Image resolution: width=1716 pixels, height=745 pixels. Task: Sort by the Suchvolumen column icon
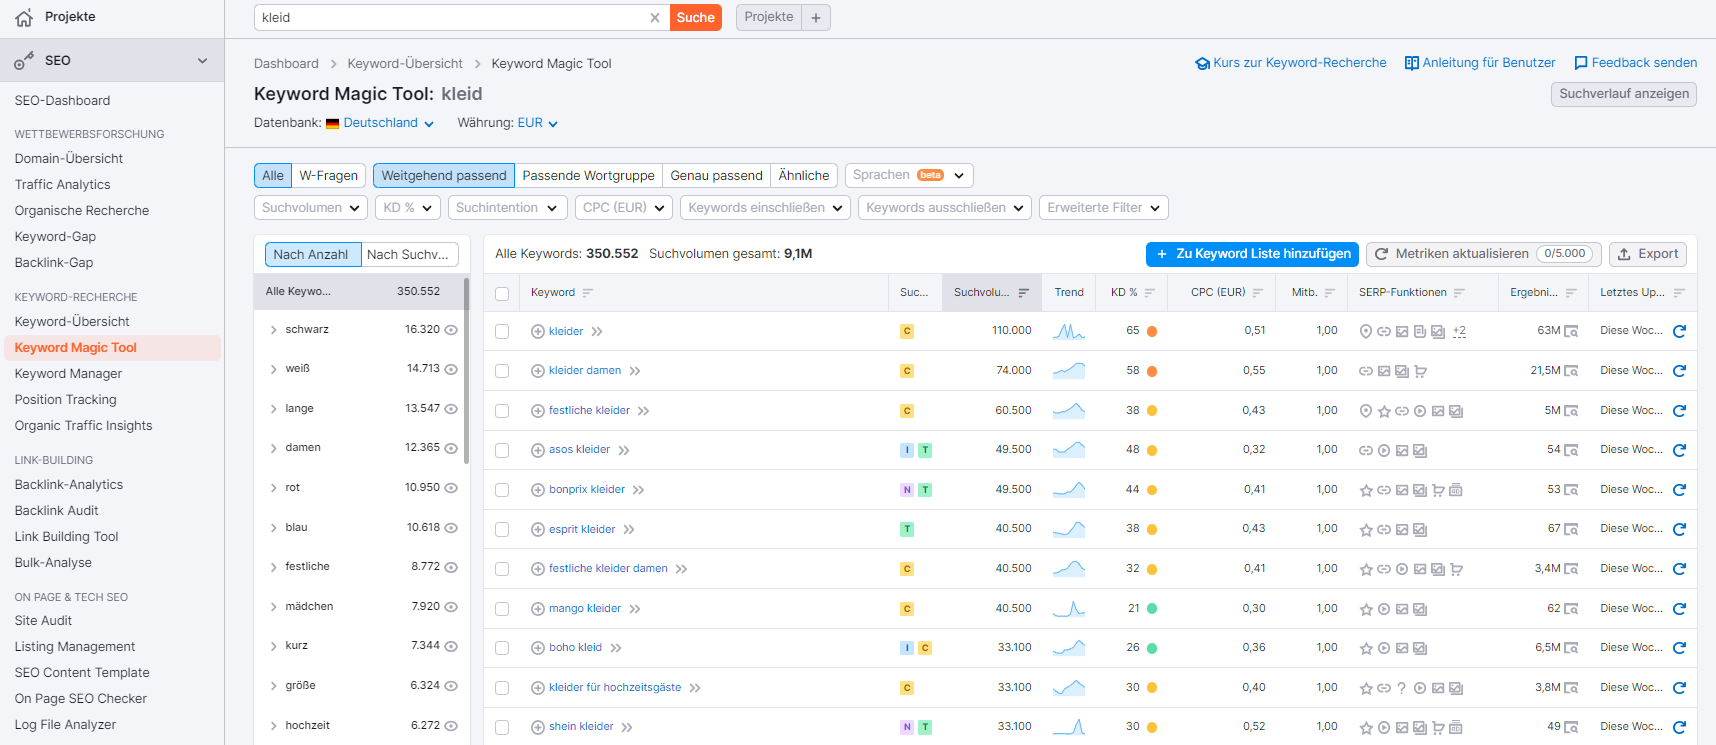[1023, 293]
